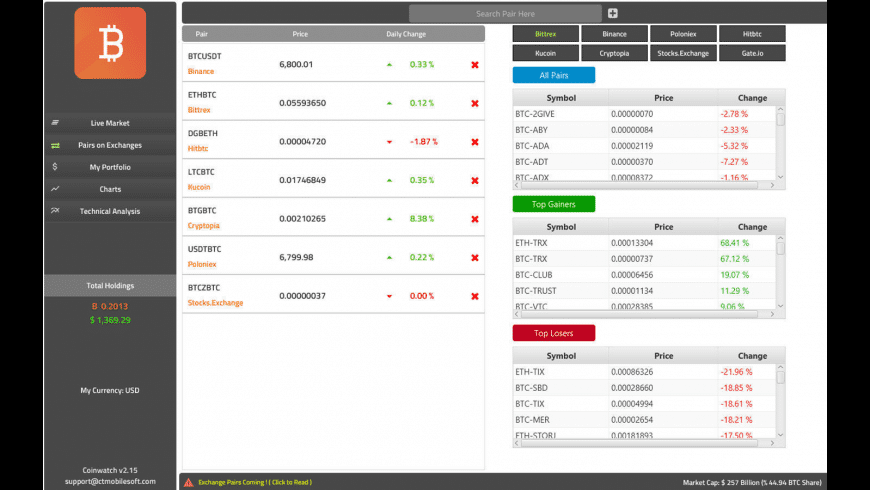The image size is (870, 490).
Task: Remove BTCZBTC pair with red X
Action: point(475,296)
